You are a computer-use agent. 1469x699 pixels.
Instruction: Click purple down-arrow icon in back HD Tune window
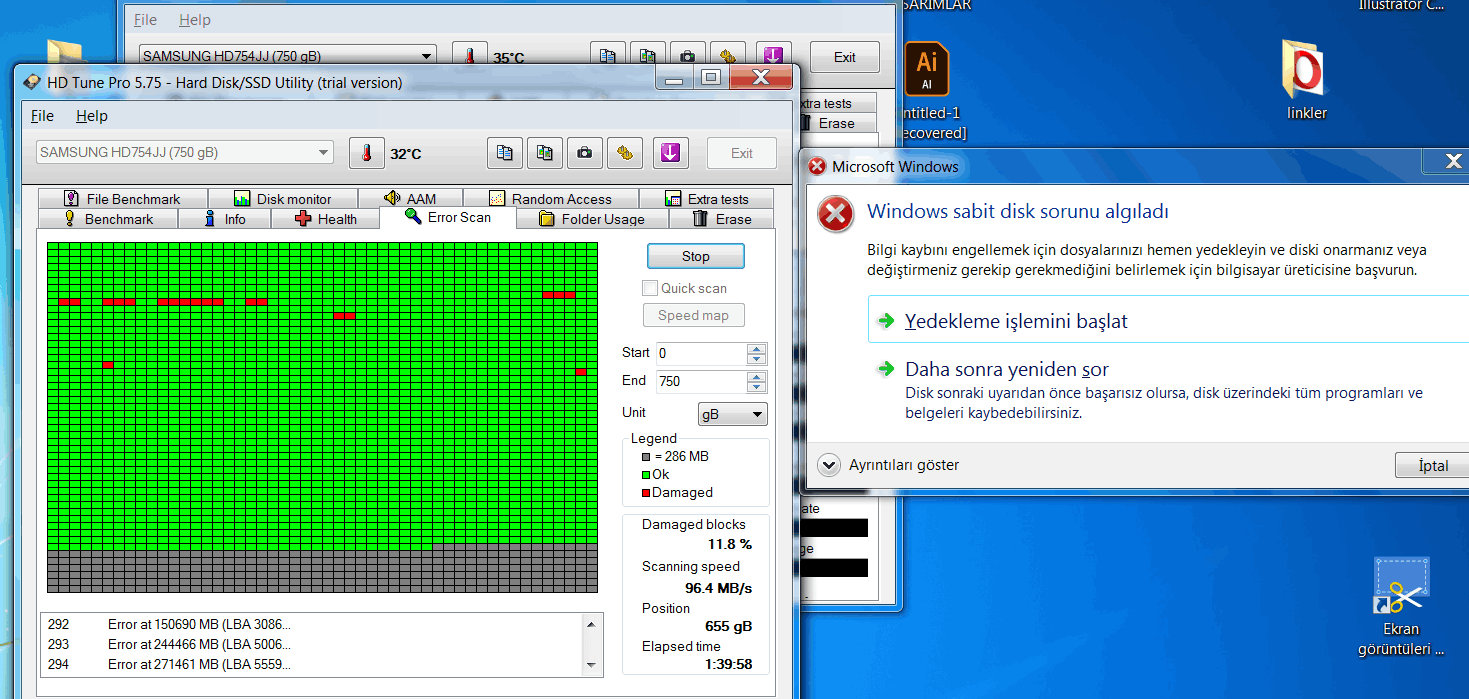pos(774,57)
